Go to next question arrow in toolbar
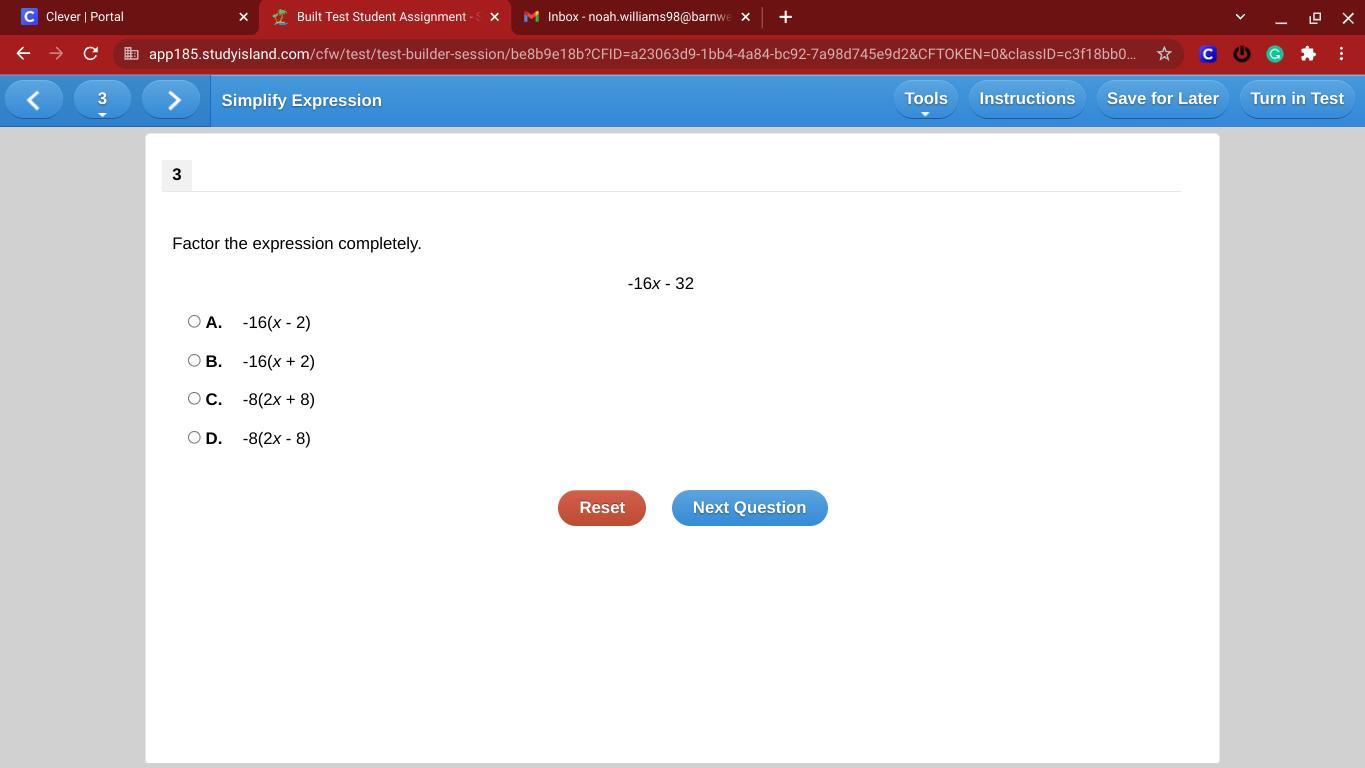Viewport: 1365px width, 768px height. tap(172, 99)
